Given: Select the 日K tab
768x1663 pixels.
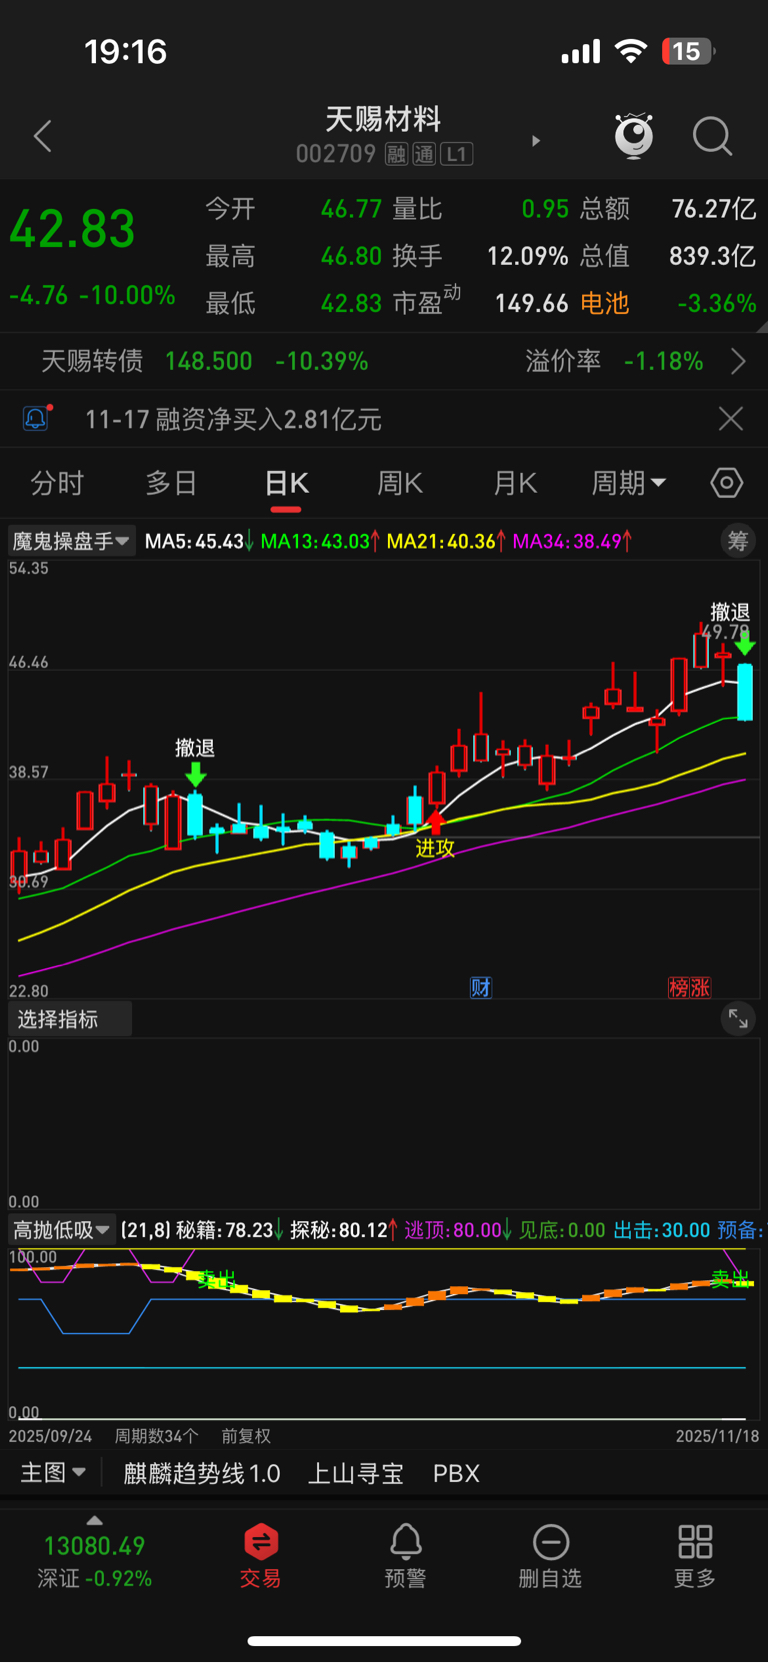Looking at the screenshot, I should coord(286,483).
